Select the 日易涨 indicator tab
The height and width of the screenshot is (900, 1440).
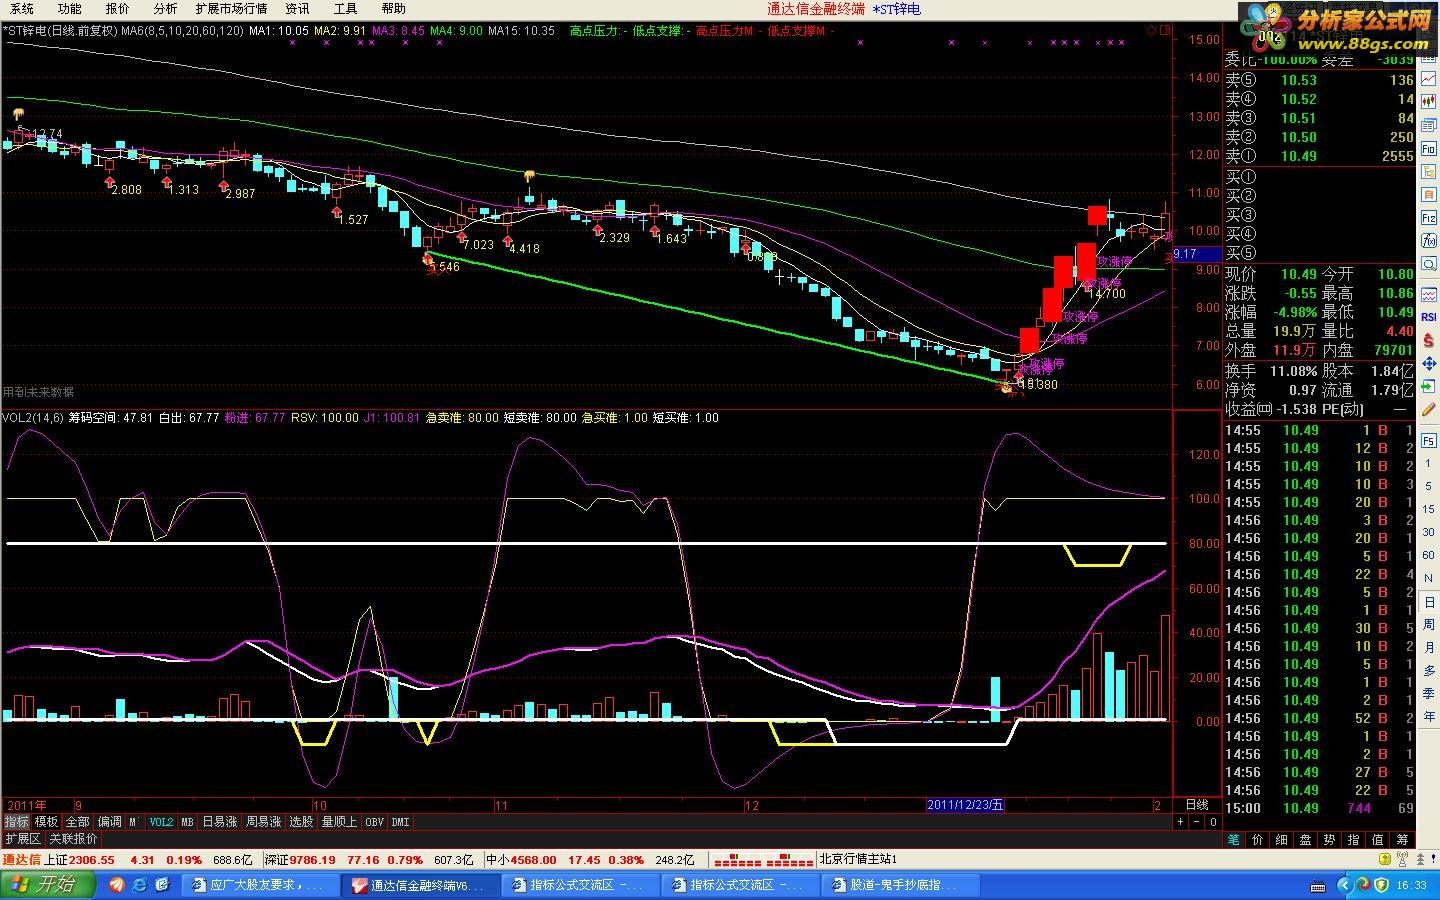(x=220, y=822)
